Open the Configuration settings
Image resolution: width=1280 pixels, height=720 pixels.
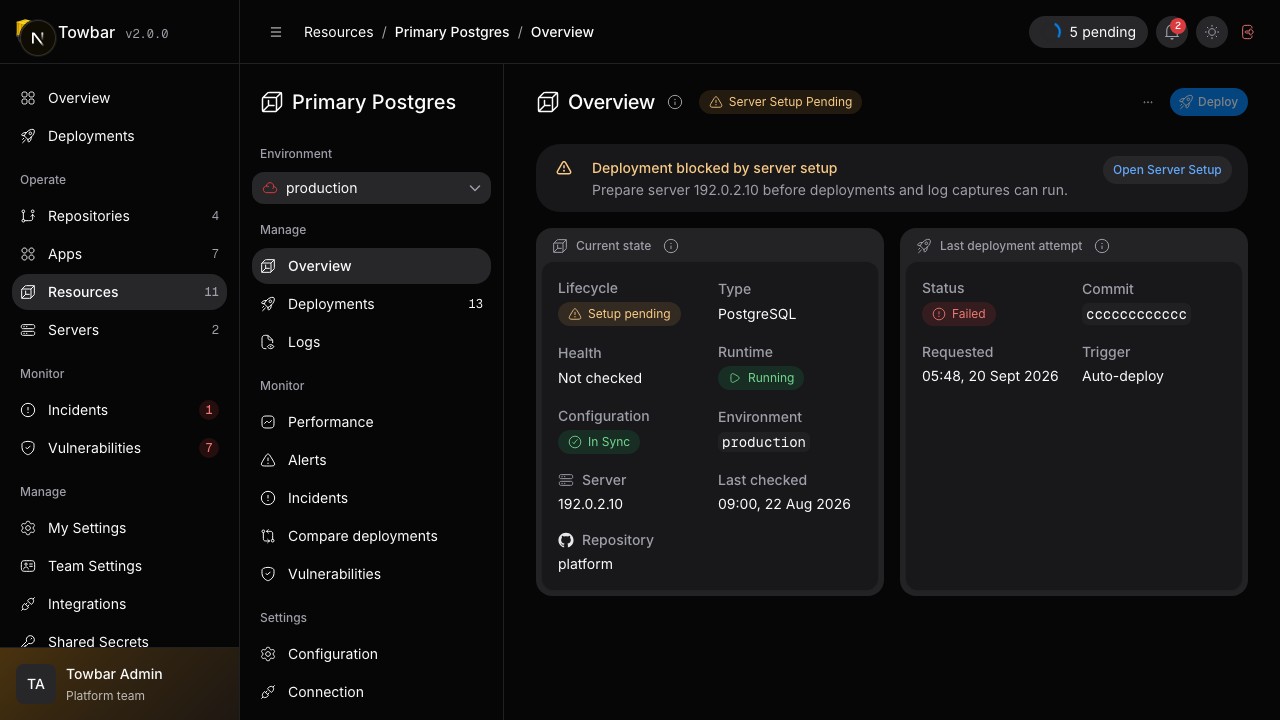pyautogui.click(x=371, y=654)
